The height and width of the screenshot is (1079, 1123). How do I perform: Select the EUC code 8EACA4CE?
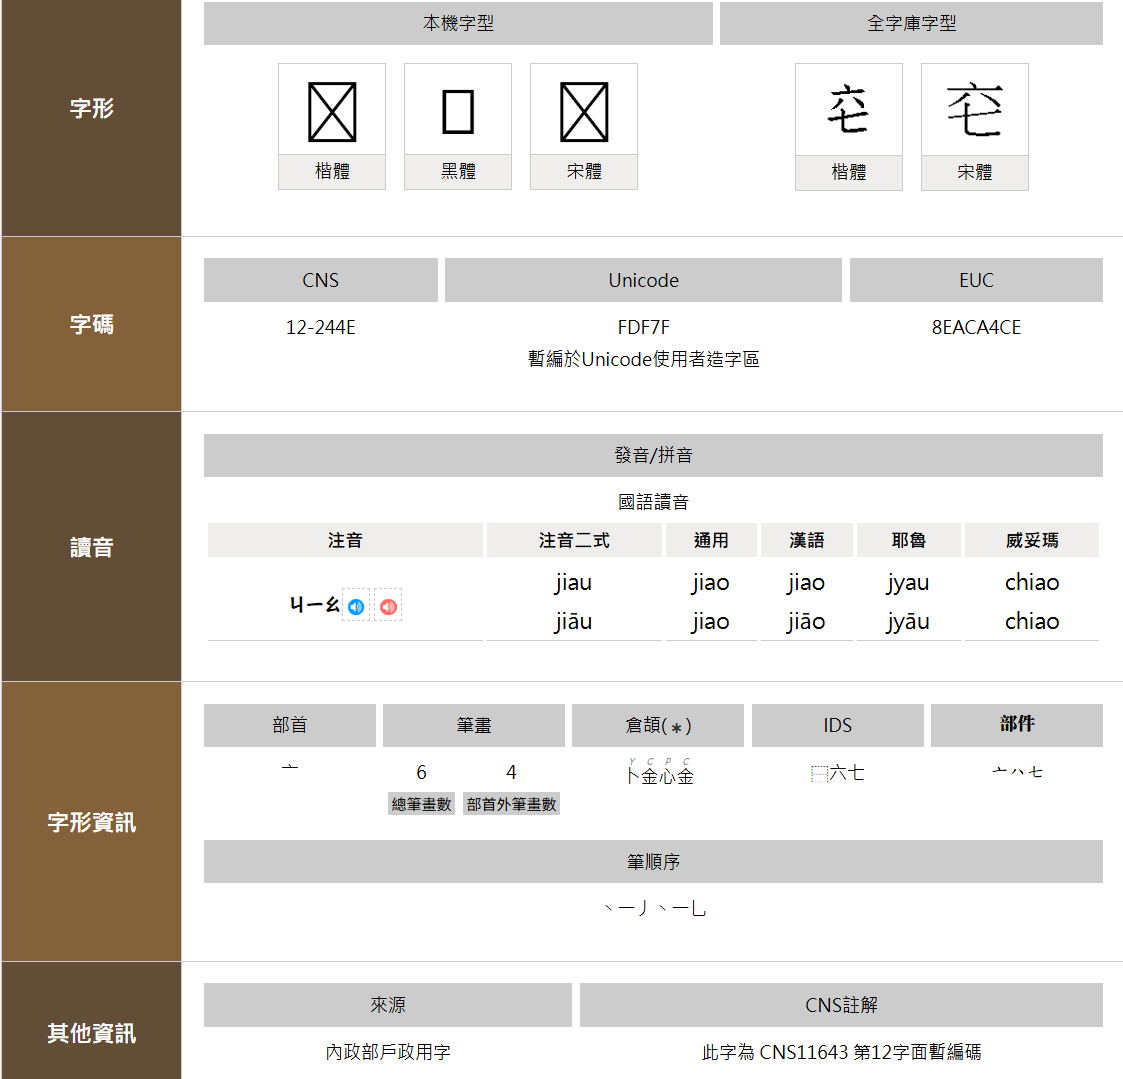(976, 327)
